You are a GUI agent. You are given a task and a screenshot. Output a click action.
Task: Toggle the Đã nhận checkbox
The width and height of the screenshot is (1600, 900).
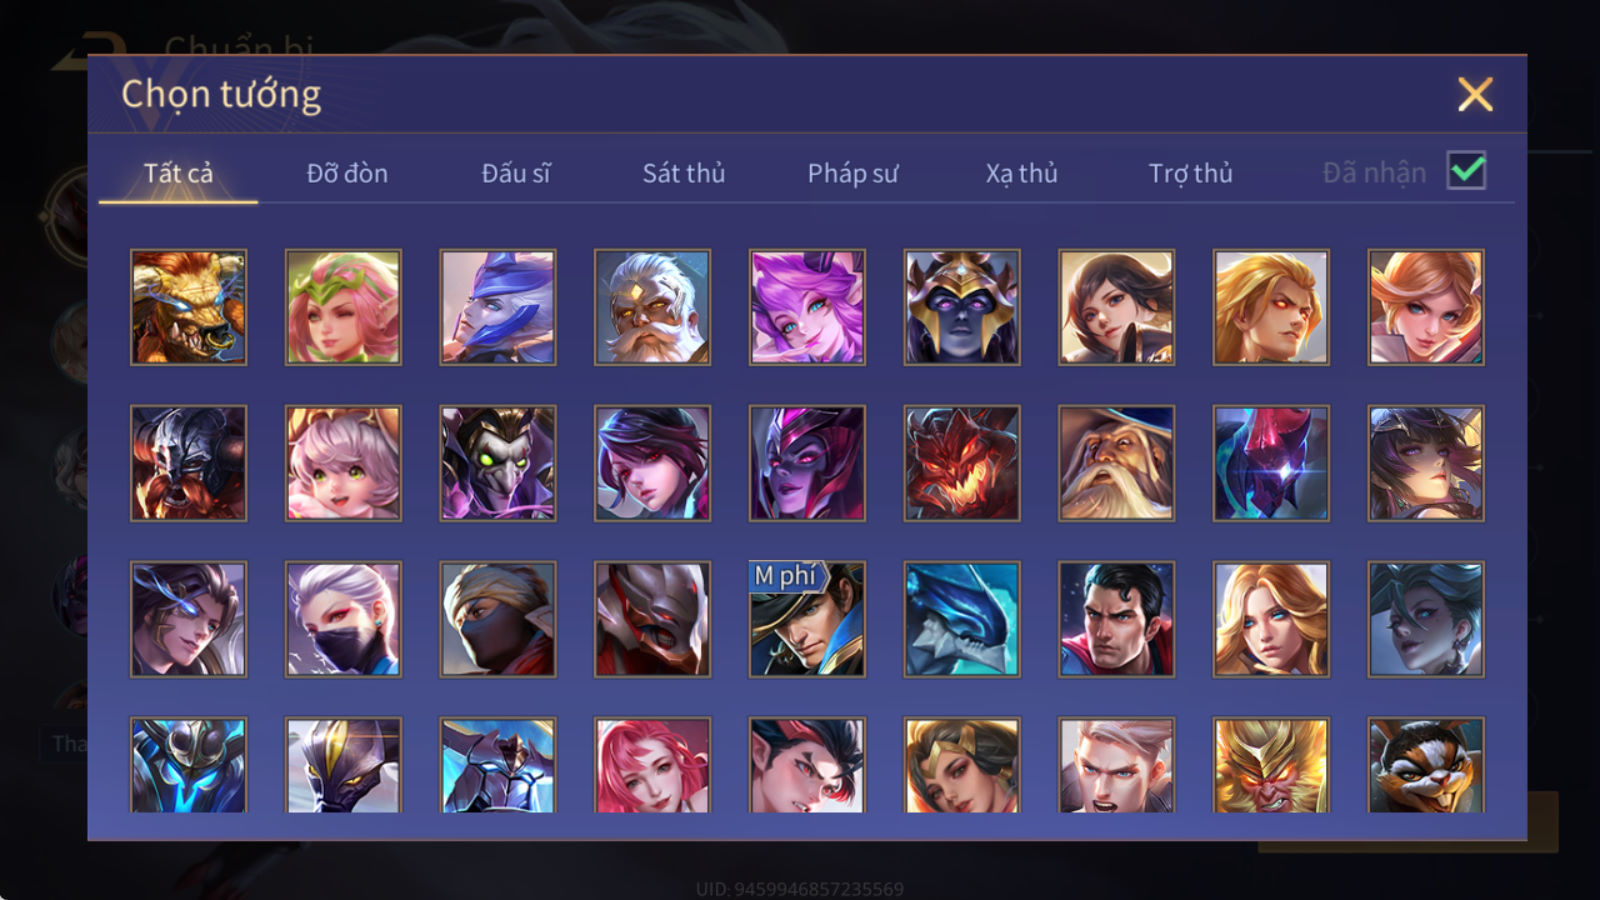click(1467, 171)
